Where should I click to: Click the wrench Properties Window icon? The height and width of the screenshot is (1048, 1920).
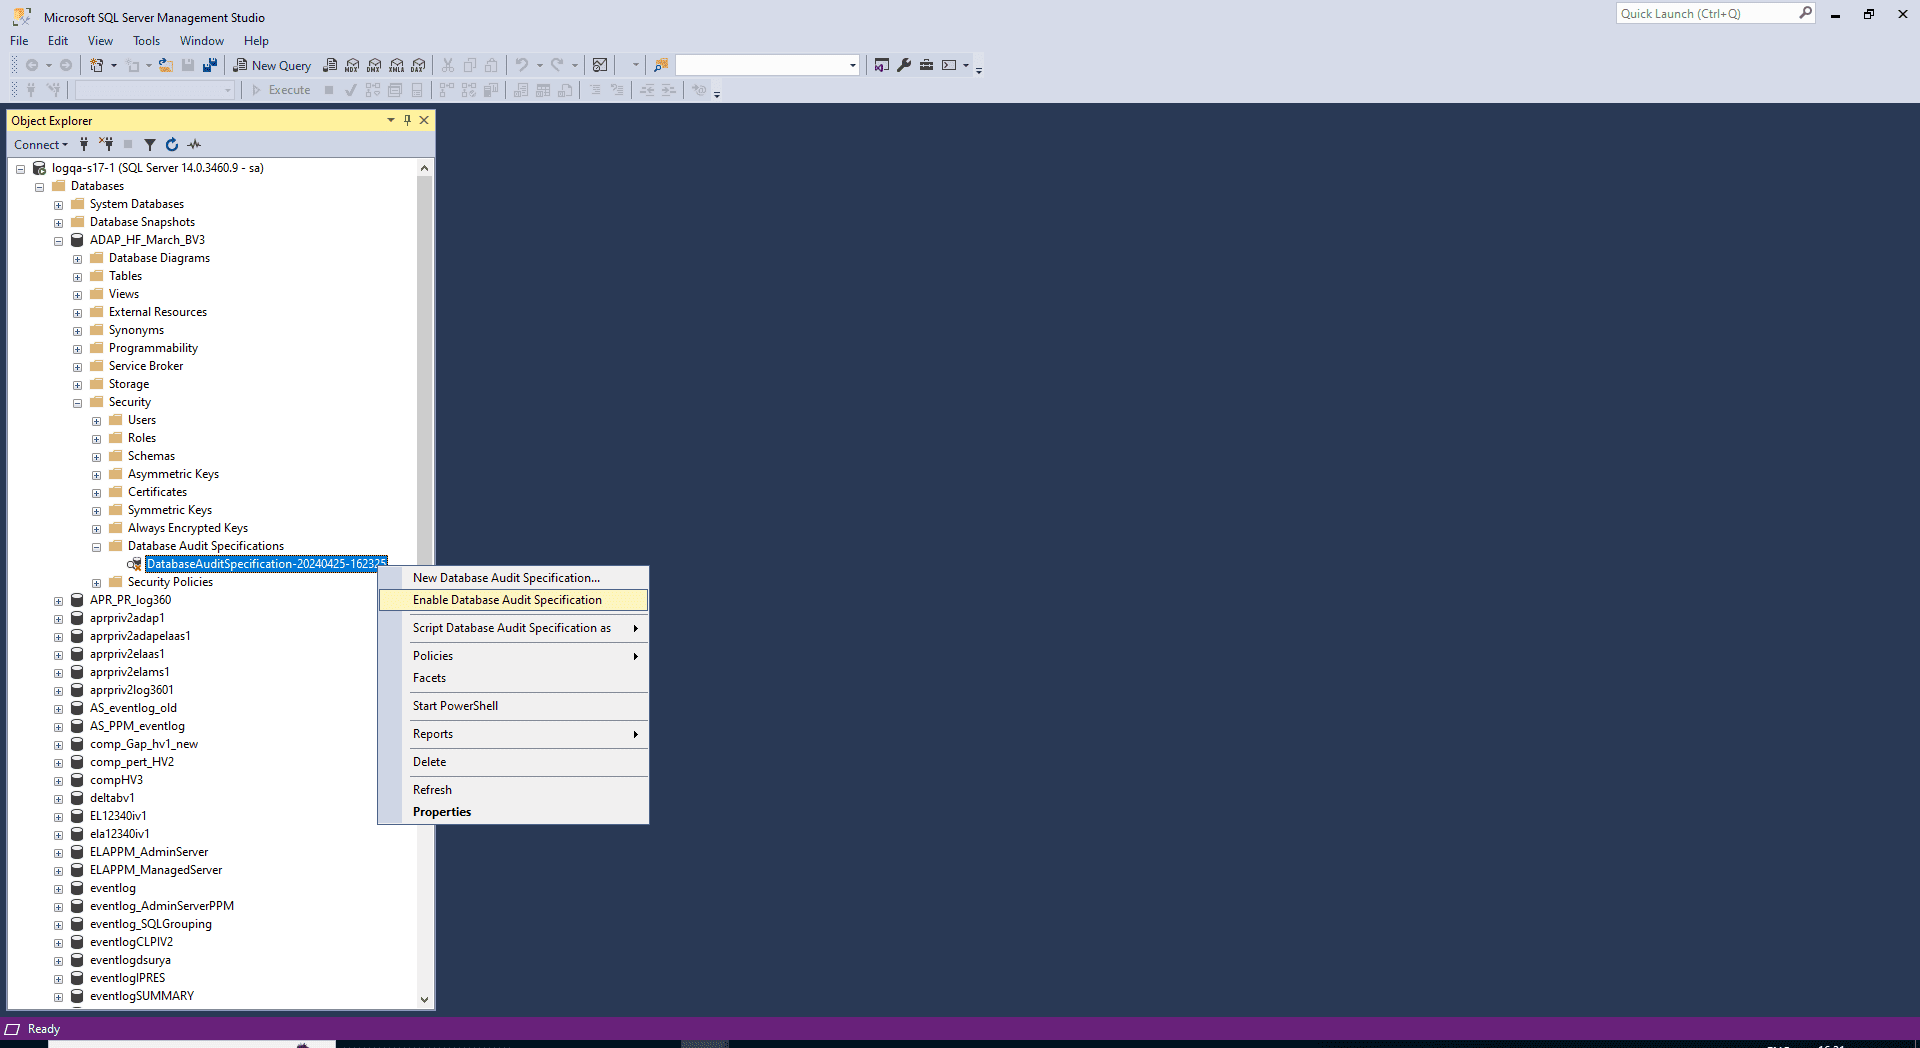coord(904,65)
